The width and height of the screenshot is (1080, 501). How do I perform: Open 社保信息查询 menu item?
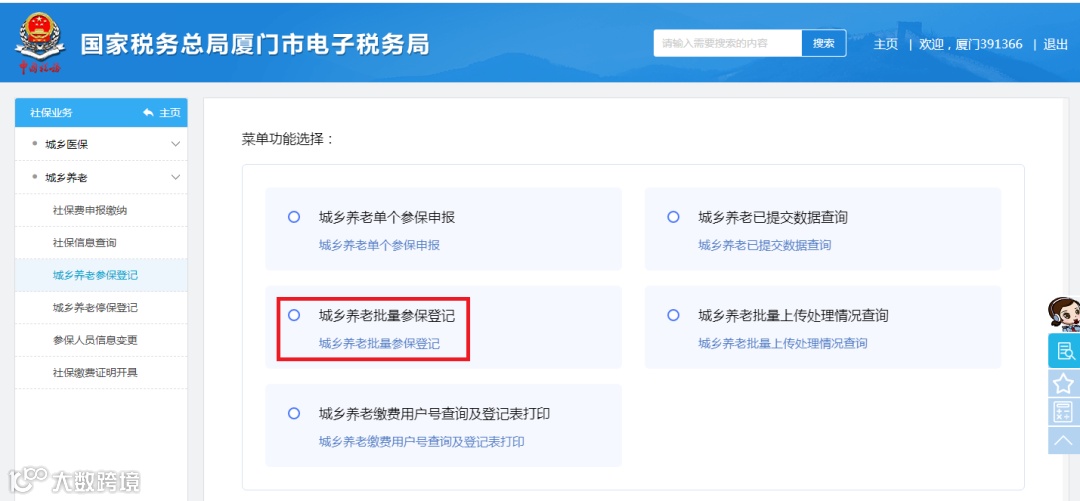[x=101, y=243]
